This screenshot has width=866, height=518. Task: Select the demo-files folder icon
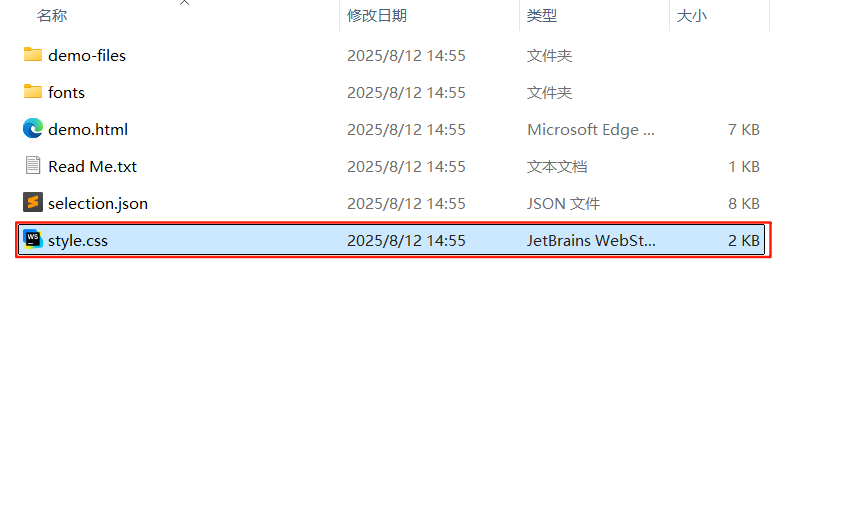point(33,55)
